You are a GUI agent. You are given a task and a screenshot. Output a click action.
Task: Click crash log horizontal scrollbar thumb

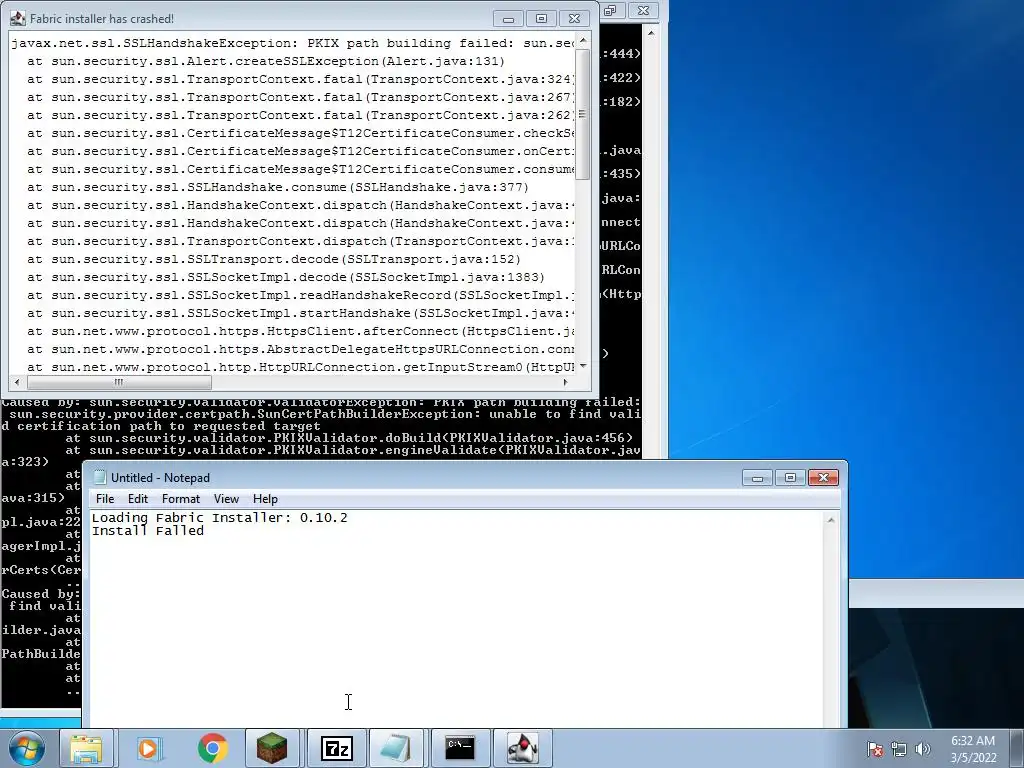coord(119,382)
